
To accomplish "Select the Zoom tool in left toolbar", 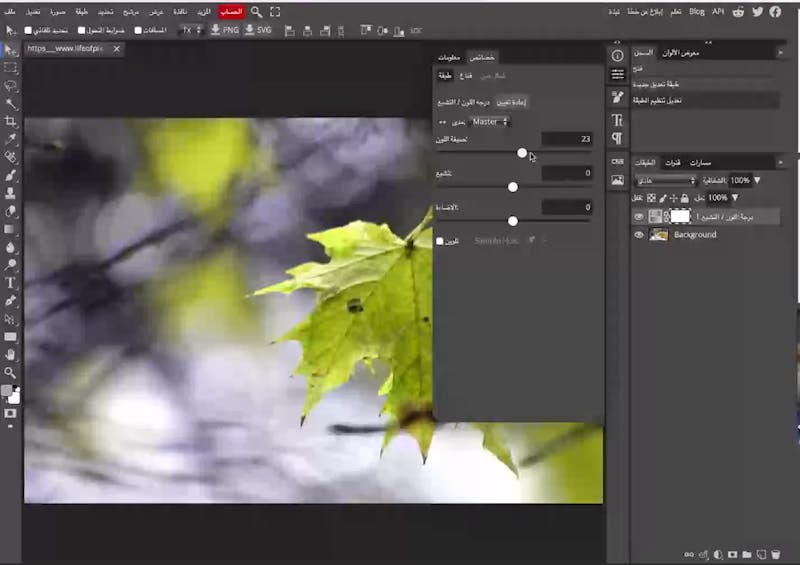I will pyautogui.click(x=11, y=372).
